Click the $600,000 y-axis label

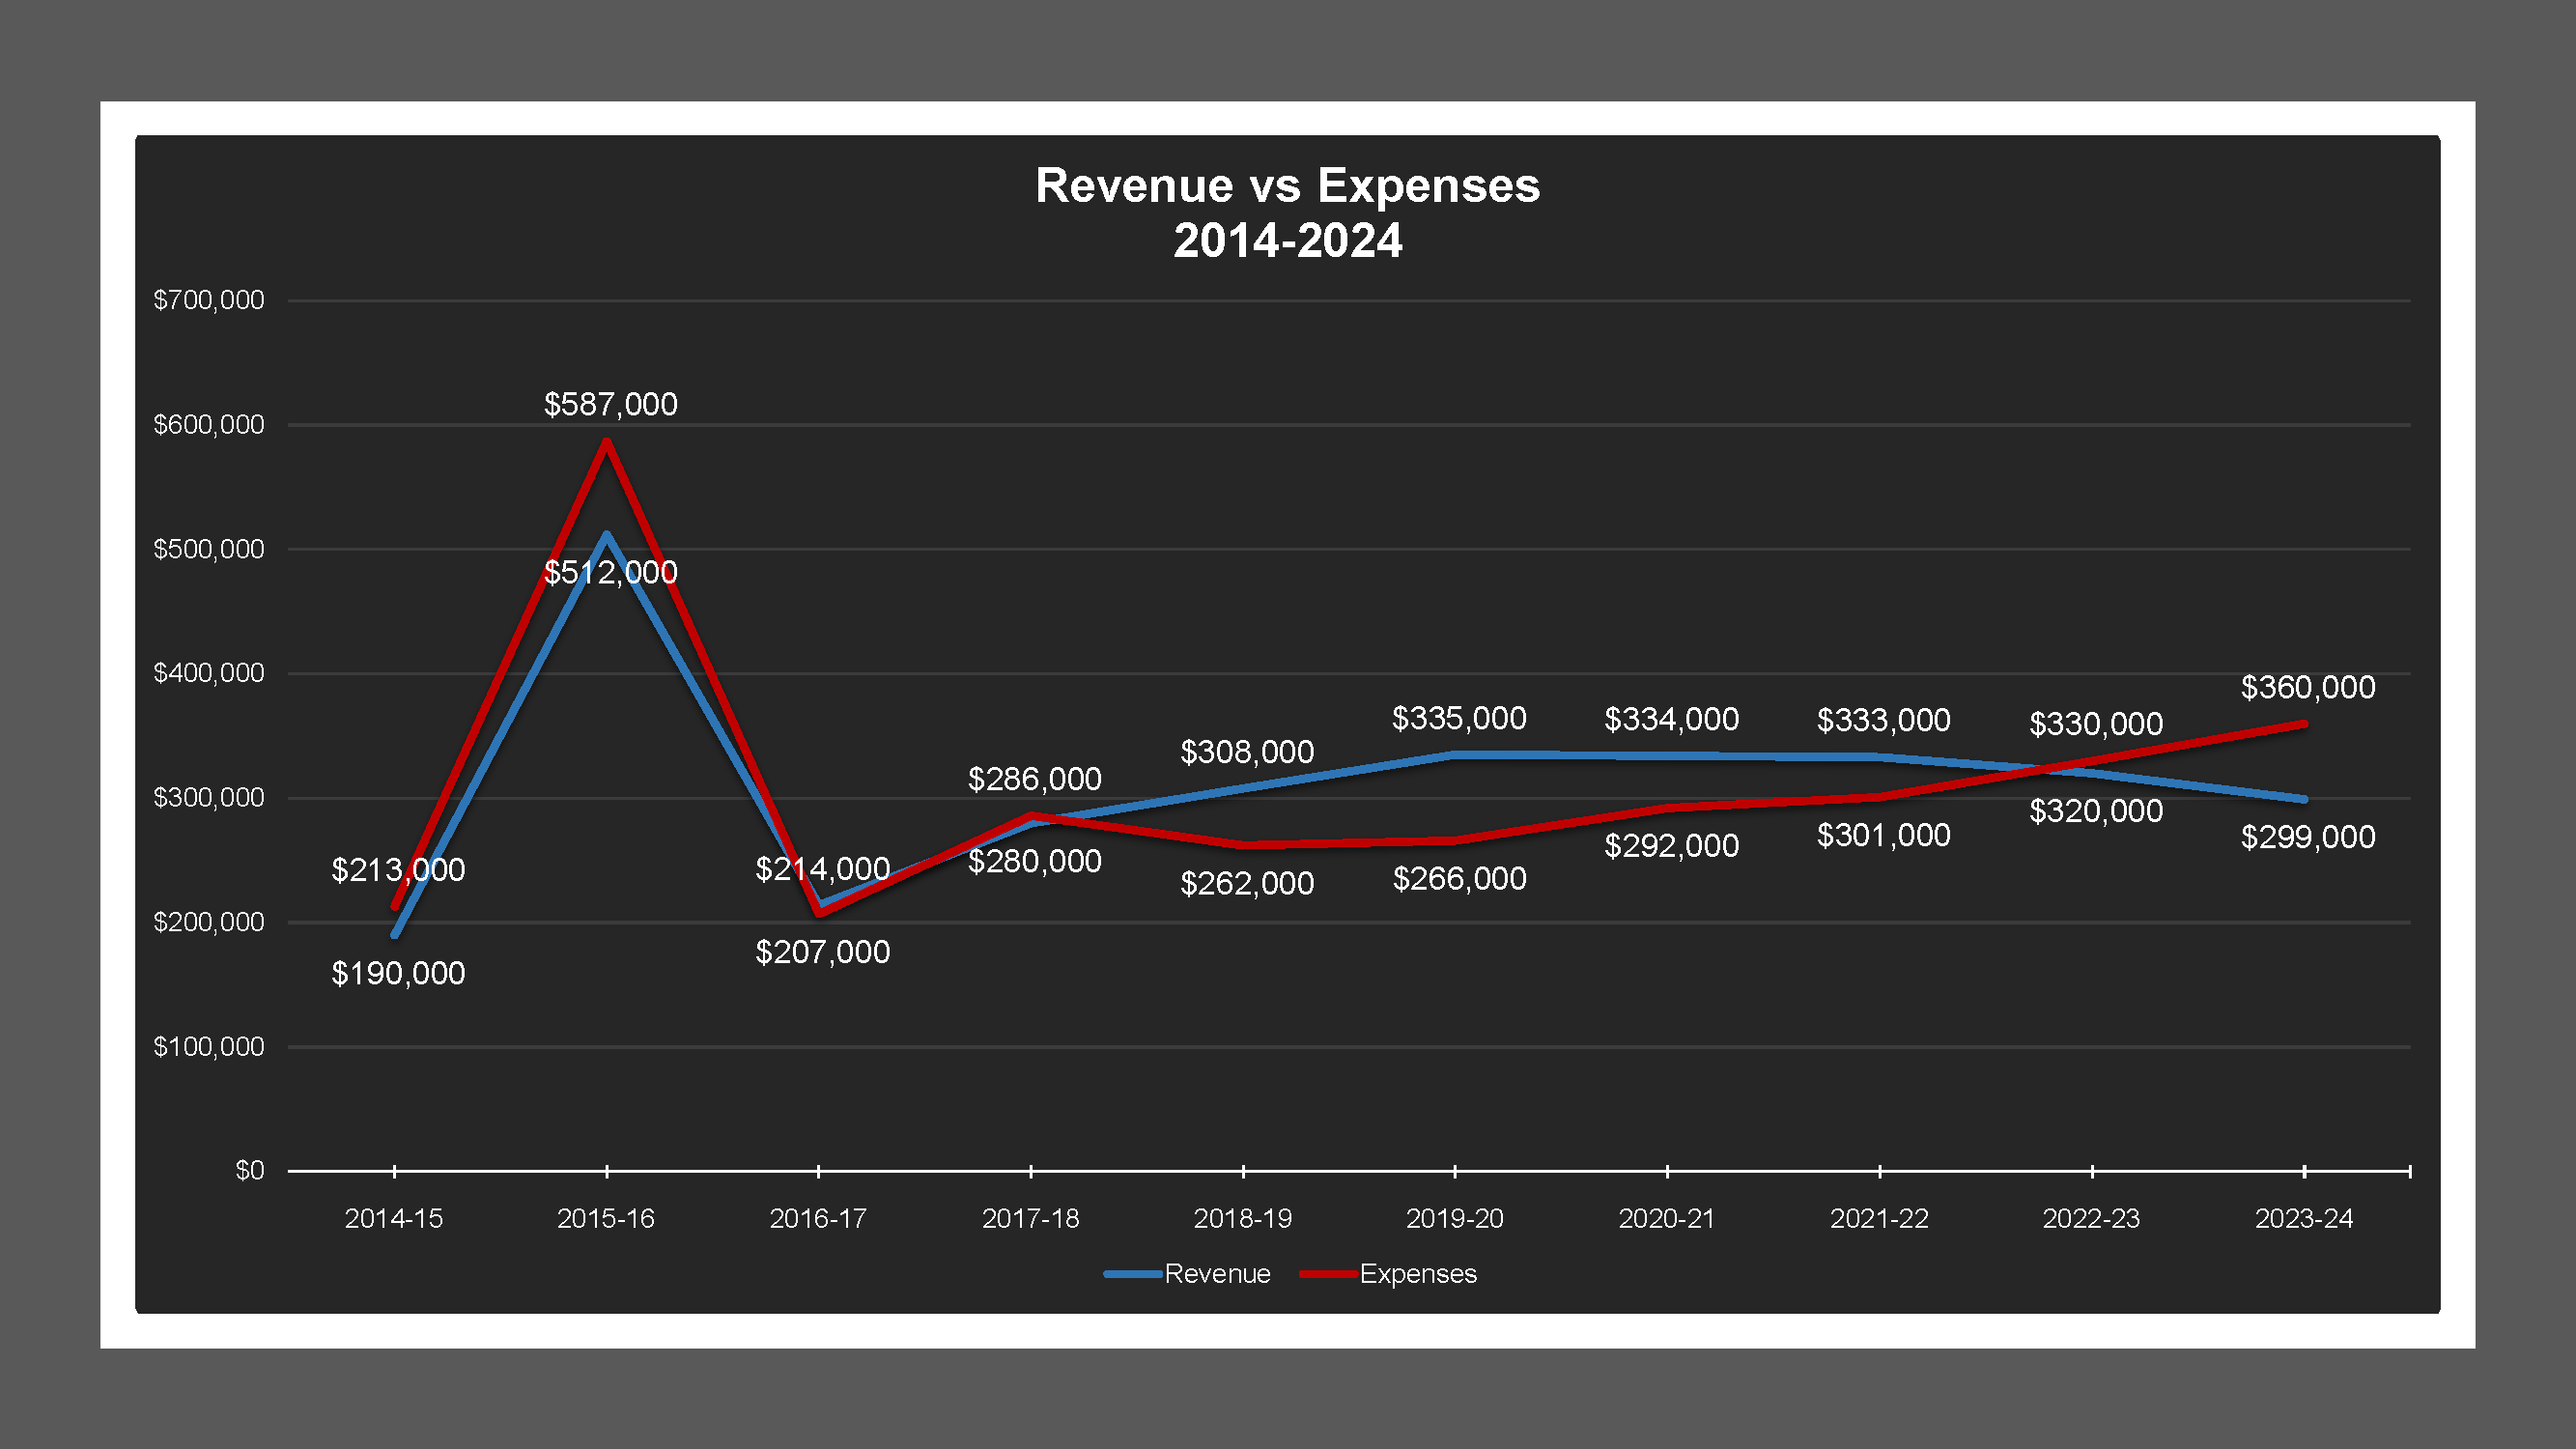tap(209, 425)
